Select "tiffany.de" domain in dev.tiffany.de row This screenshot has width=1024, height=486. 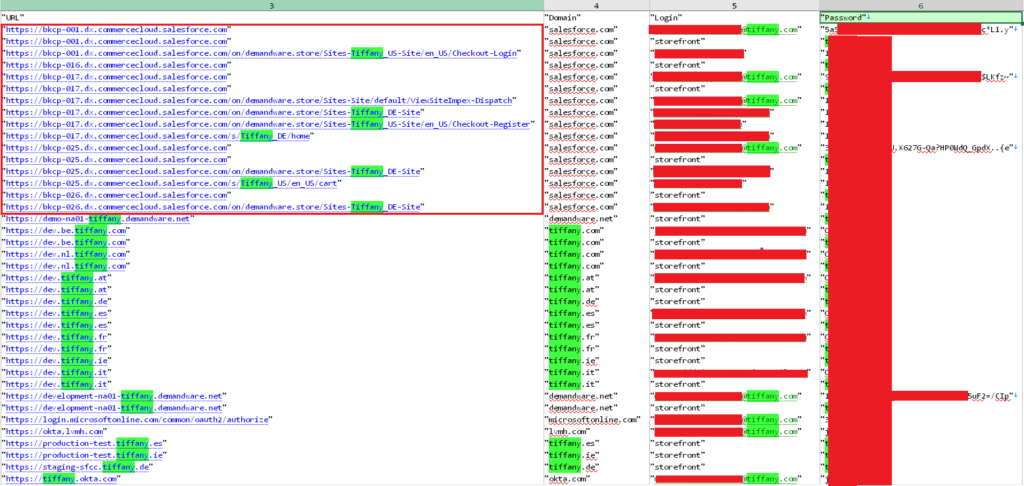[x=573, y=301]
